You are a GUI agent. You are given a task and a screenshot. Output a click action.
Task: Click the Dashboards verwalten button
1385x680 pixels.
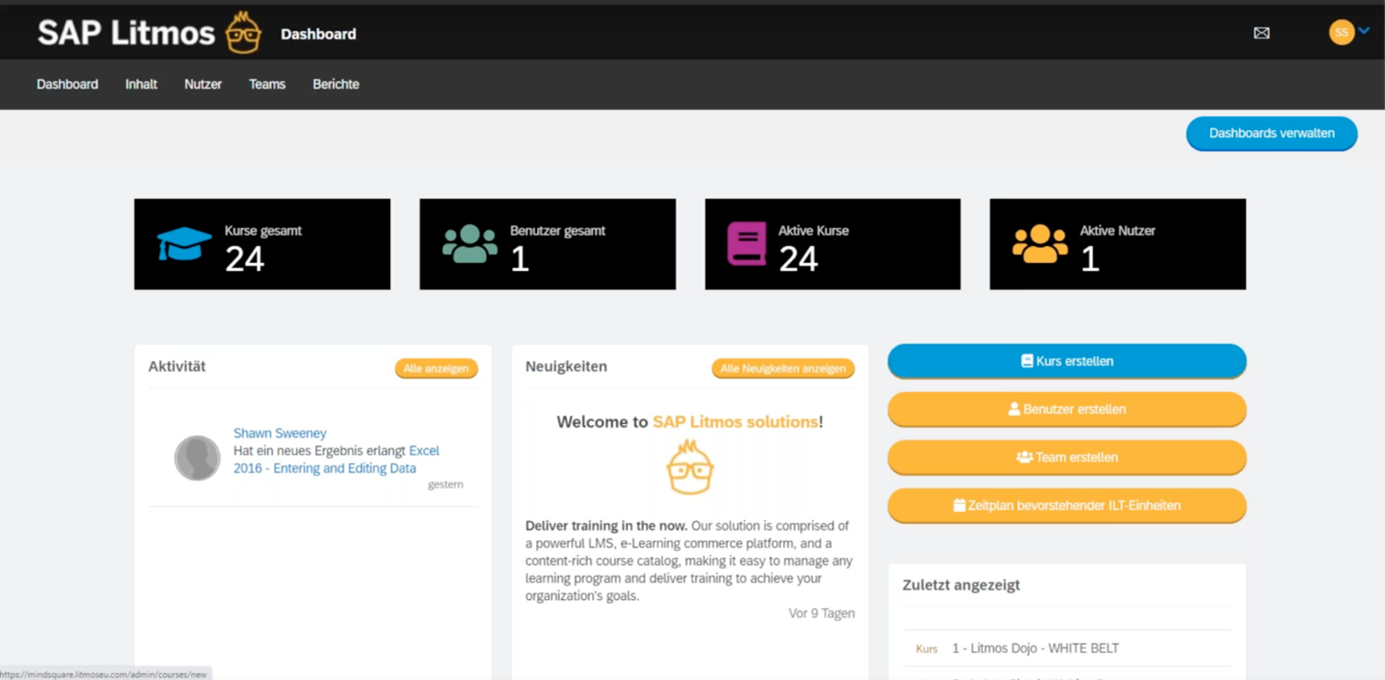point(1271,133)
